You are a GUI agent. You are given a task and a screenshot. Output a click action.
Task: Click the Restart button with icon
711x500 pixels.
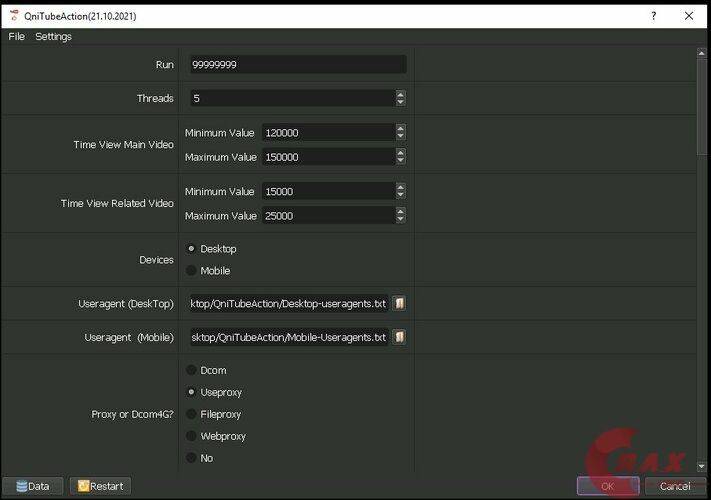[100, 486]
